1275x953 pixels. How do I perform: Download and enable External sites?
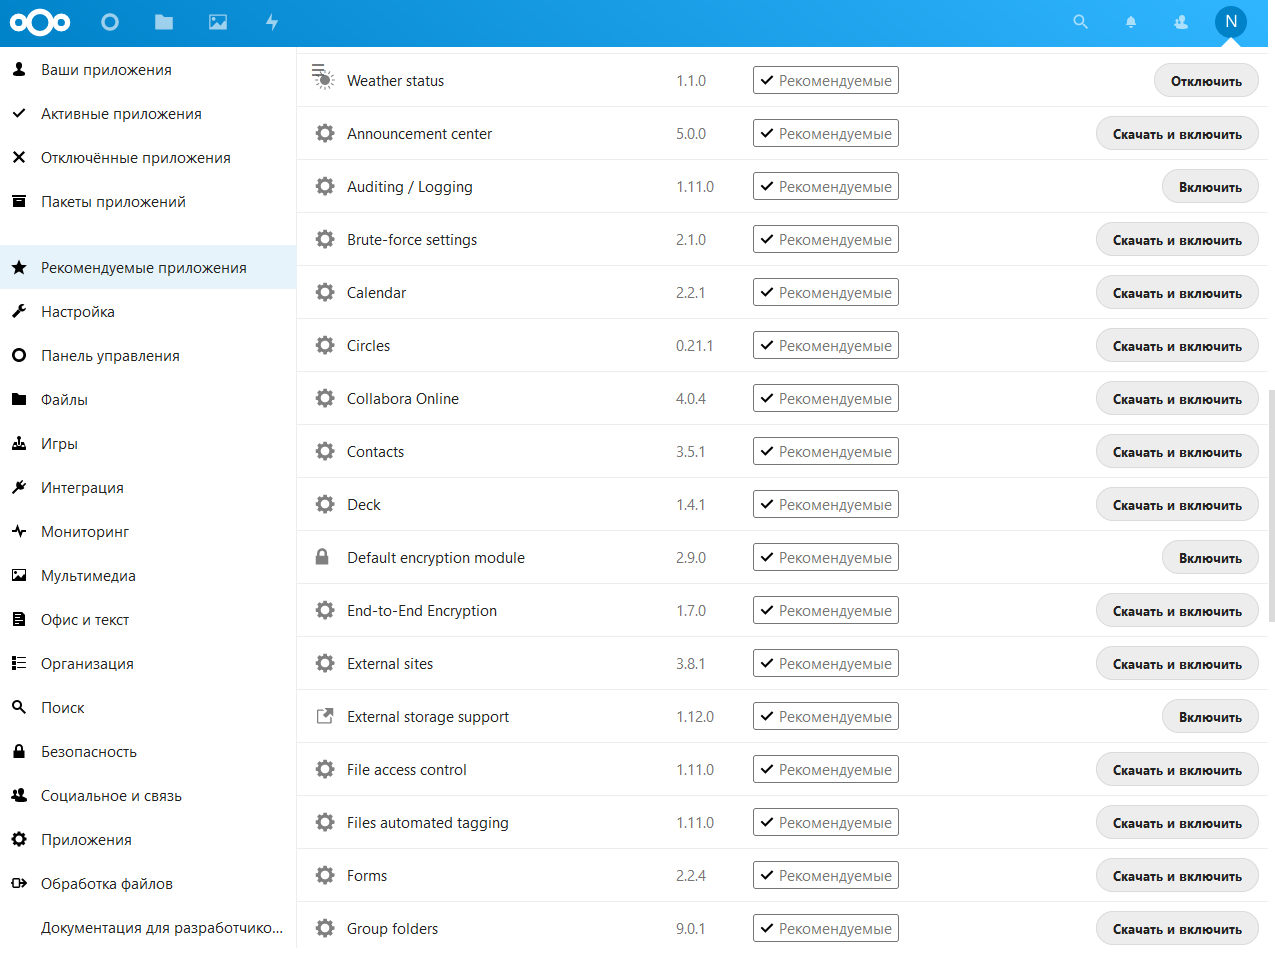[x=1177, y=664]
